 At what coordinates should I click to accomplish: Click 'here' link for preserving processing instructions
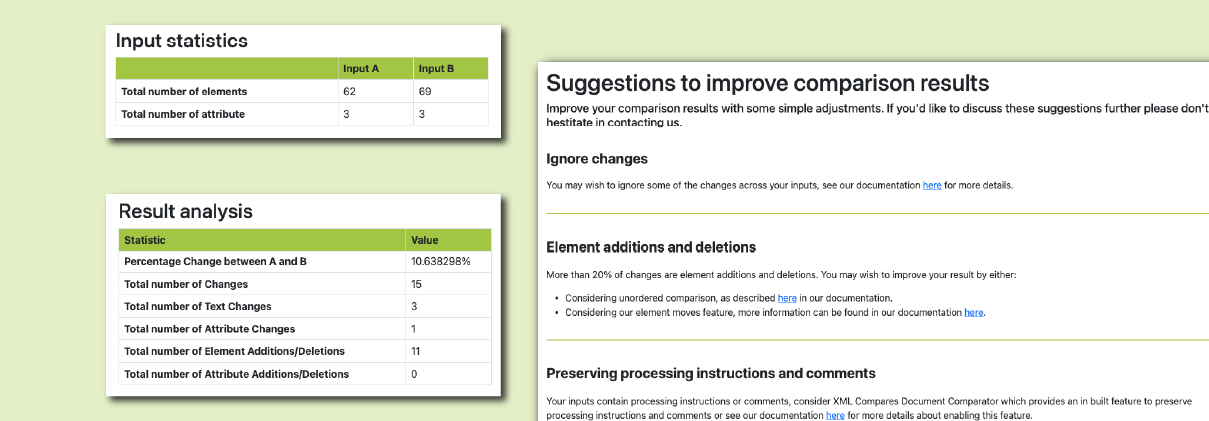click(835, 415)
